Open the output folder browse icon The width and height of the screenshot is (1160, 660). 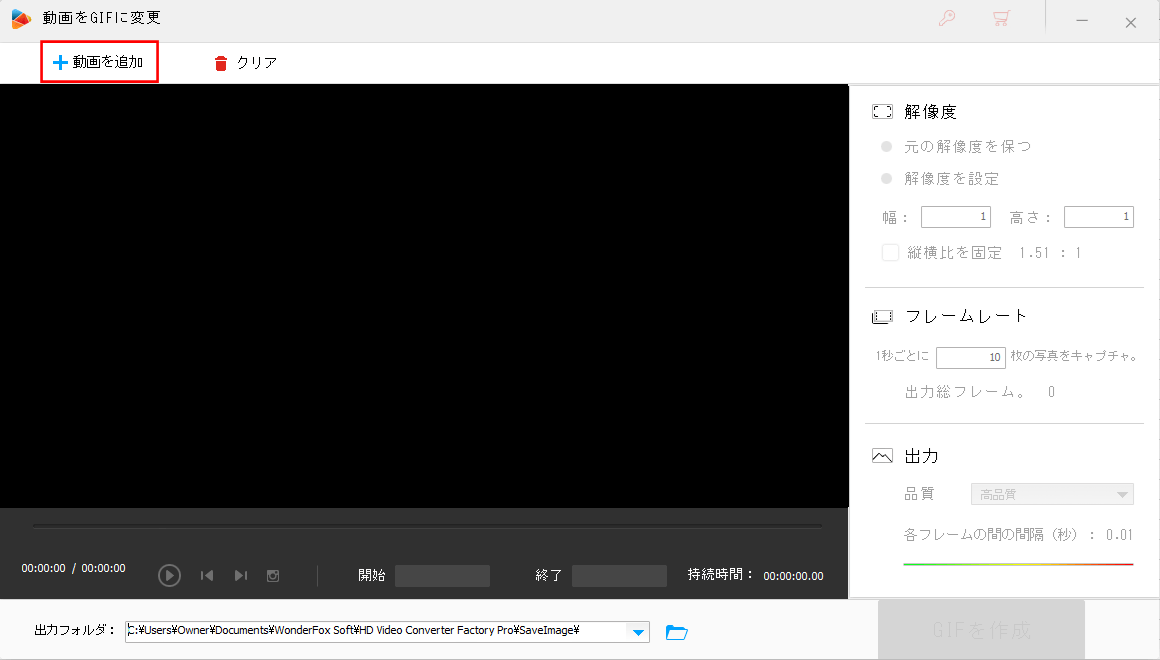[677, 632]
